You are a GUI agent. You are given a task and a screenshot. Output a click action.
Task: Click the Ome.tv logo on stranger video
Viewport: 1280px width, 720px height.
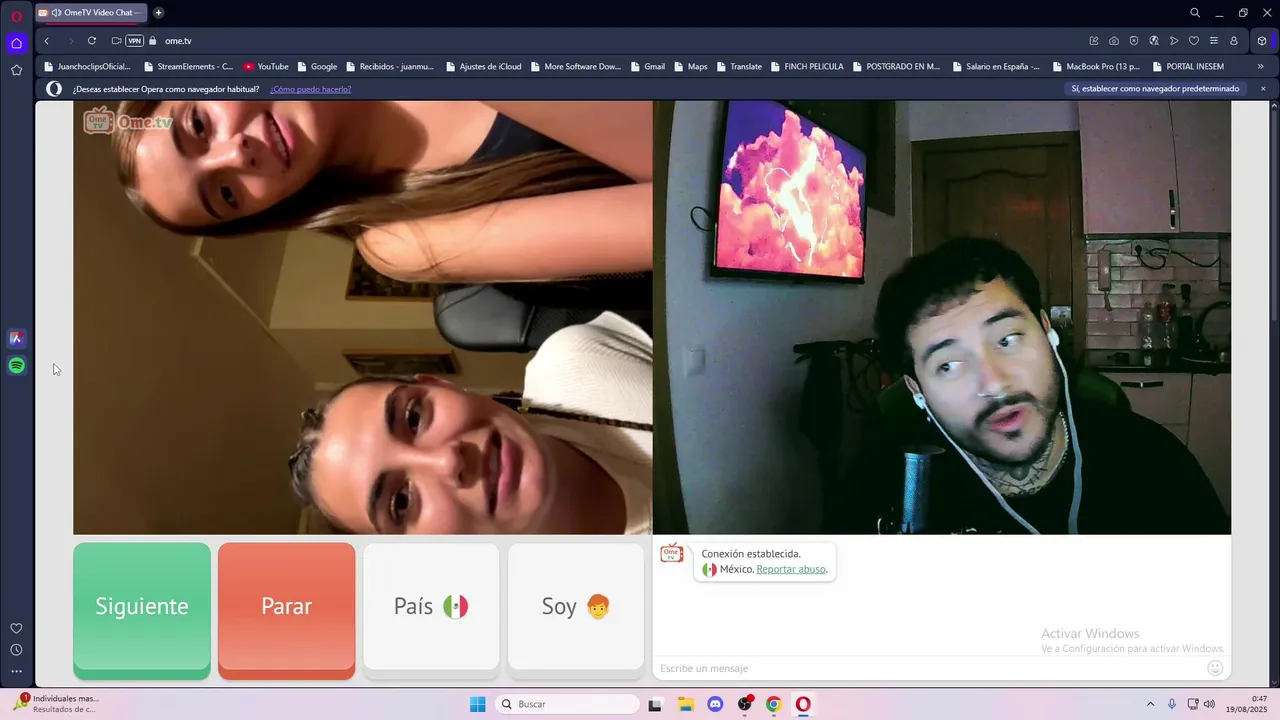[128, 121]
